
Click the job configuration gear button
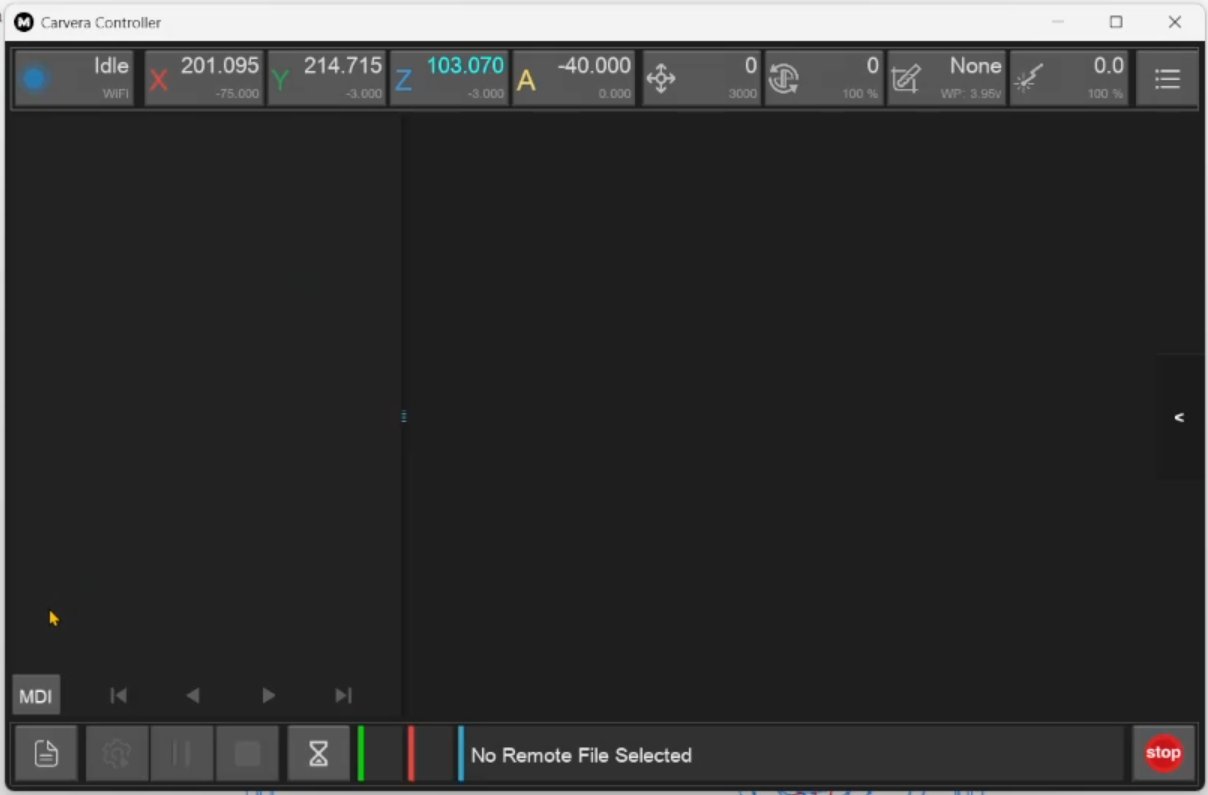pyautogui.click(x=117, y=753)
